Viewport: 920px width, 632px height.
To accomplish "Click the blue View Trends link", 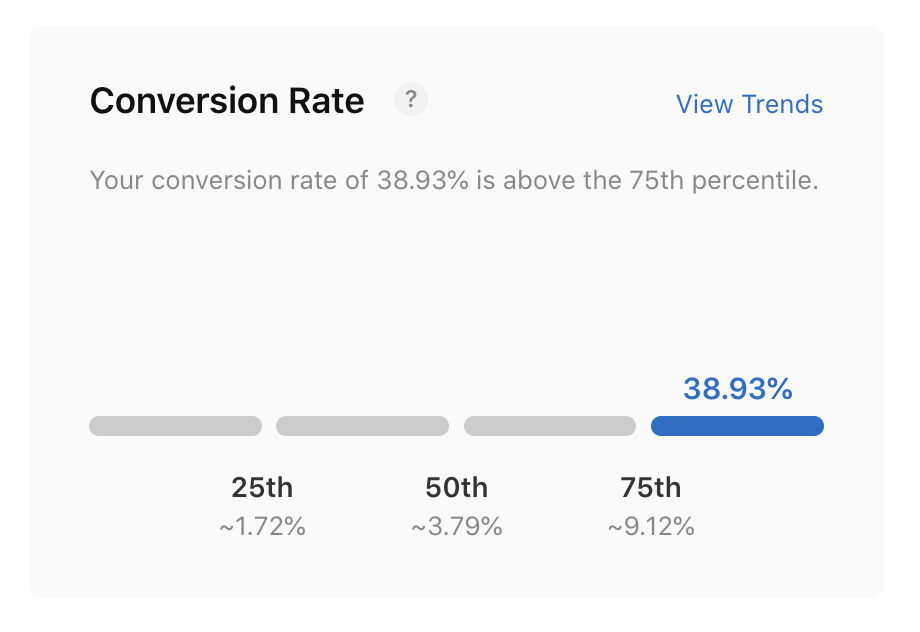I will [749, 104].
